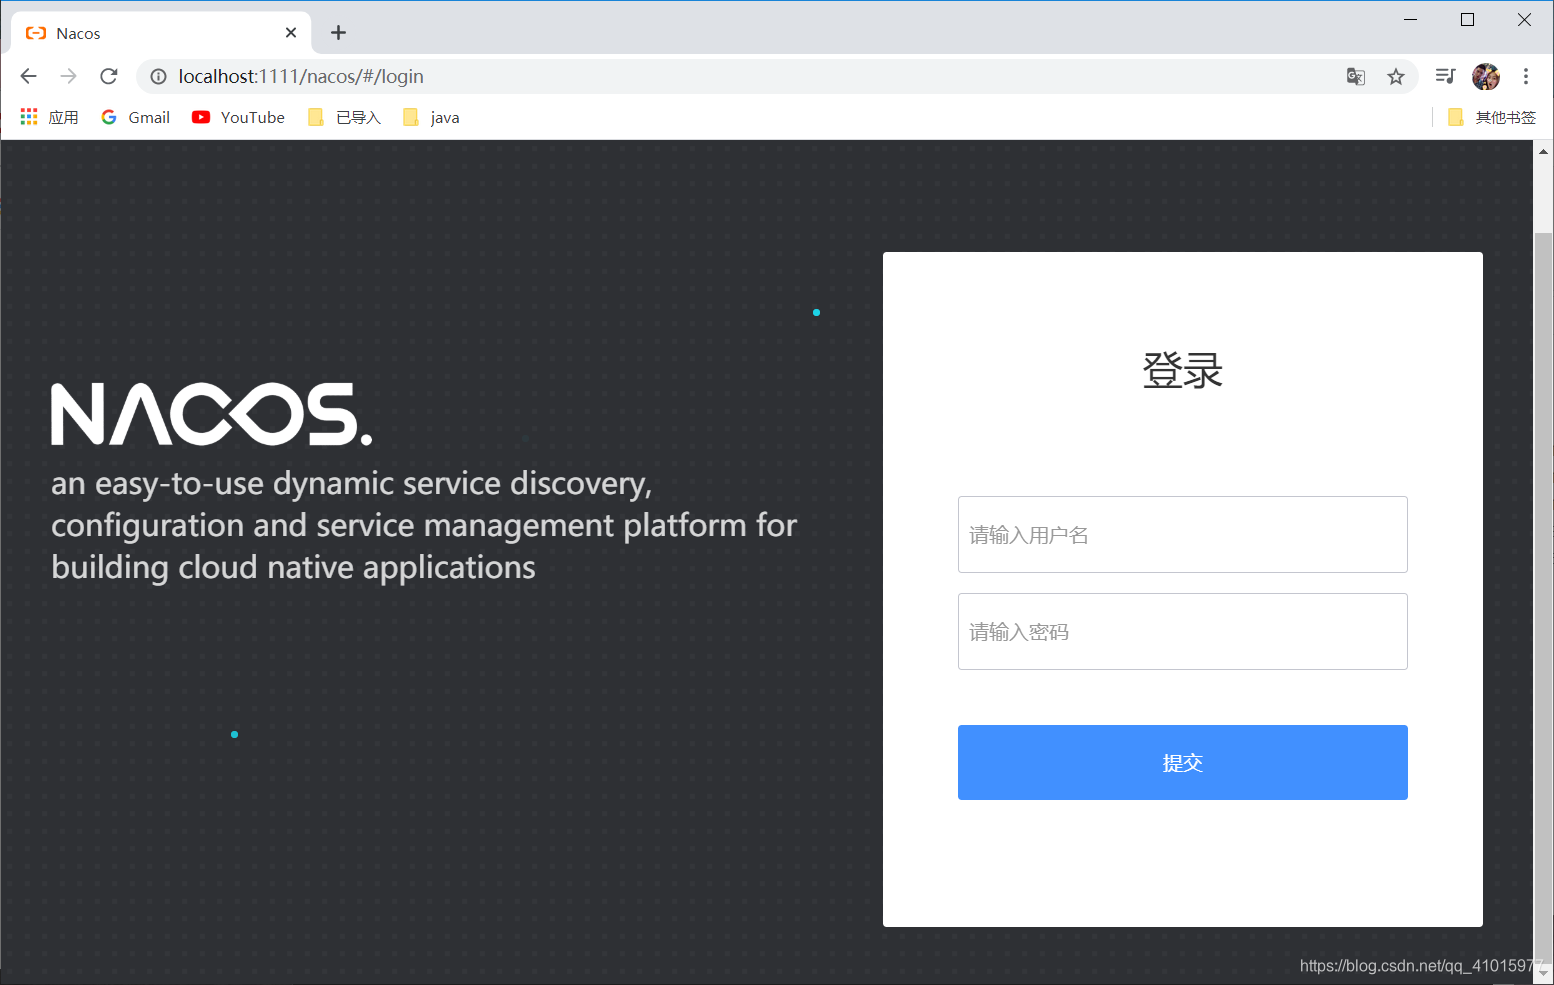
Task: Click the browser forward arrow
Action: click(x=68, y=76)
